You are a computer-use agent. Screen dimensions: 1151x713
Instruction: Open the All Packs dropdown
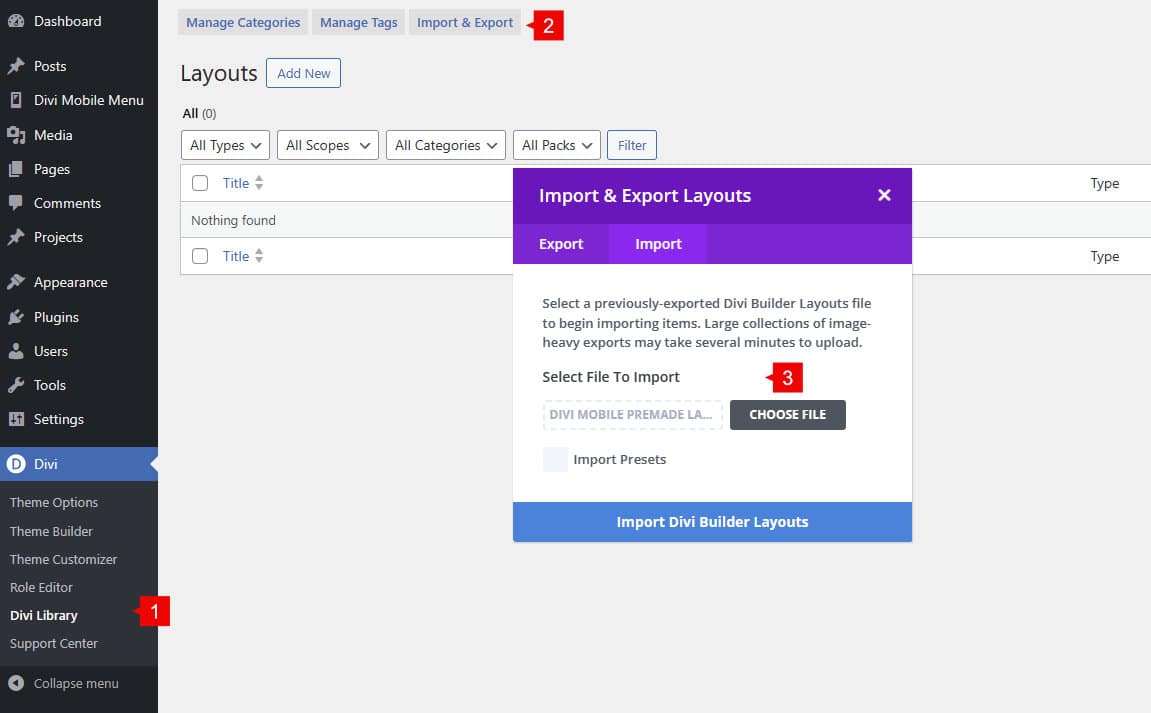(x=557, y=145)
